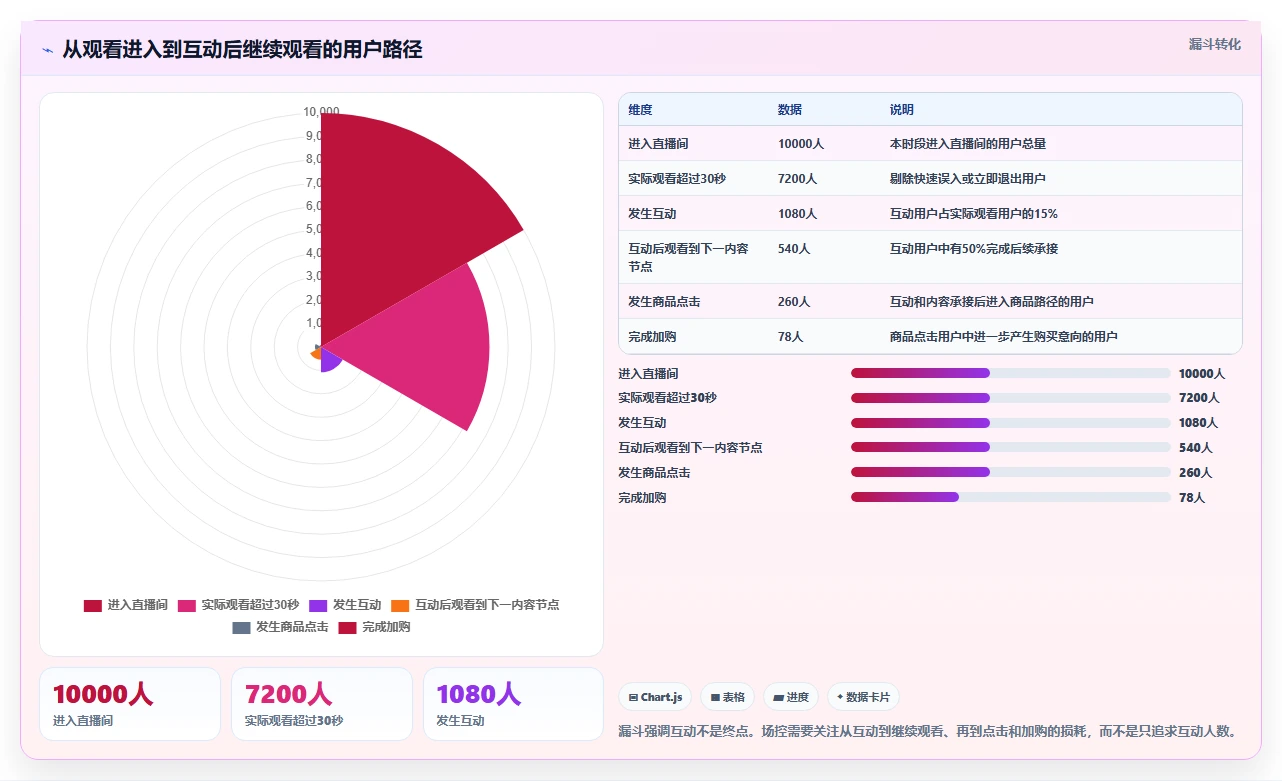Click the 发生互动 progress bar
Viewport: 1282px width, 781px height.
[1010, 423]
